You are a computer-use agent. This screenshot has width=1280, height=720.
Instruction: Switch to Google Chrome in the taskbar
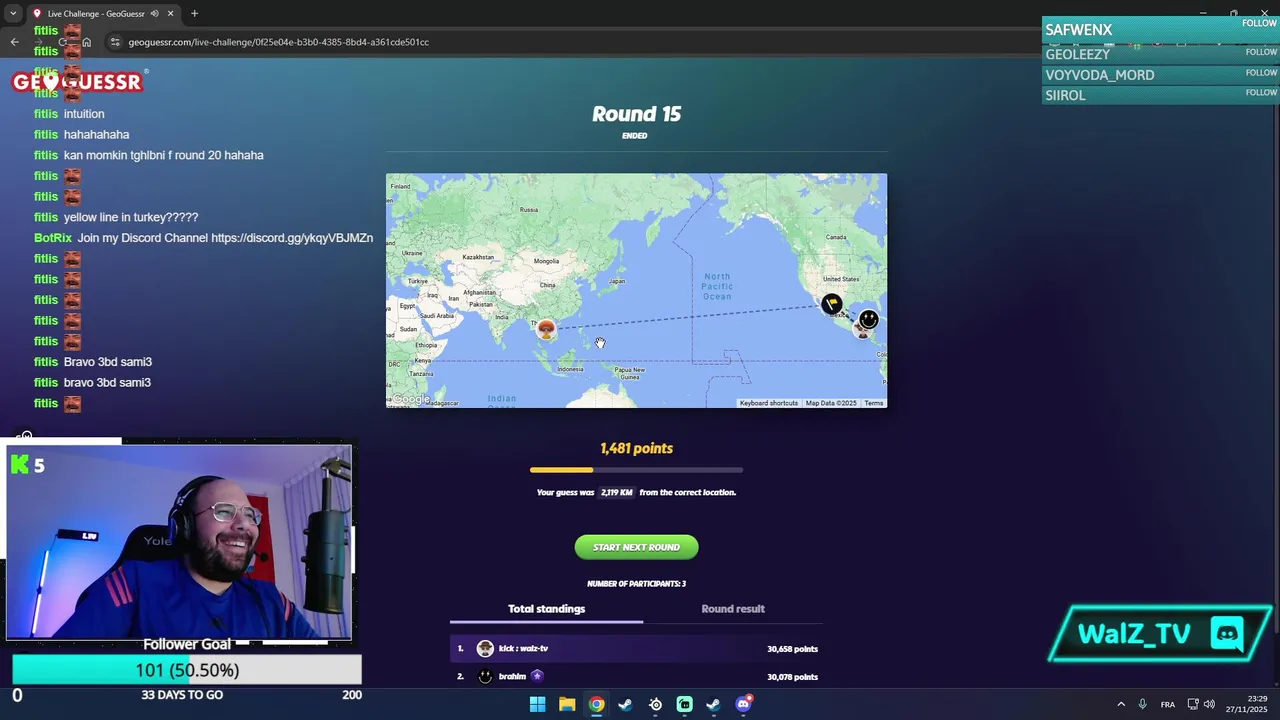click(x=596, y=704)
